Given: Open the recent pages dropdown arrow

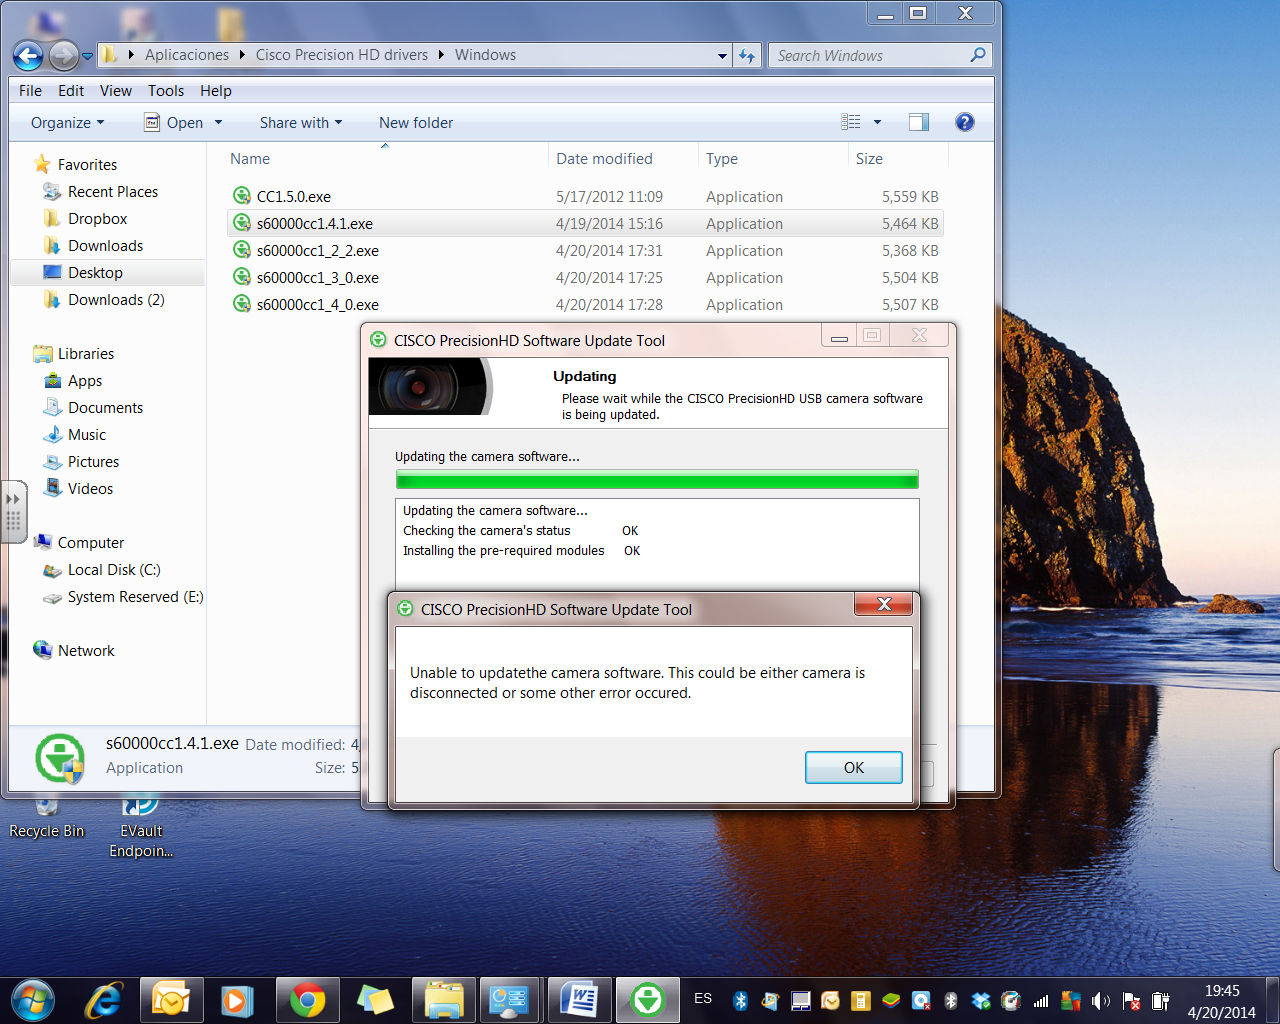Looking at the screenshot, I should [88, 56].
